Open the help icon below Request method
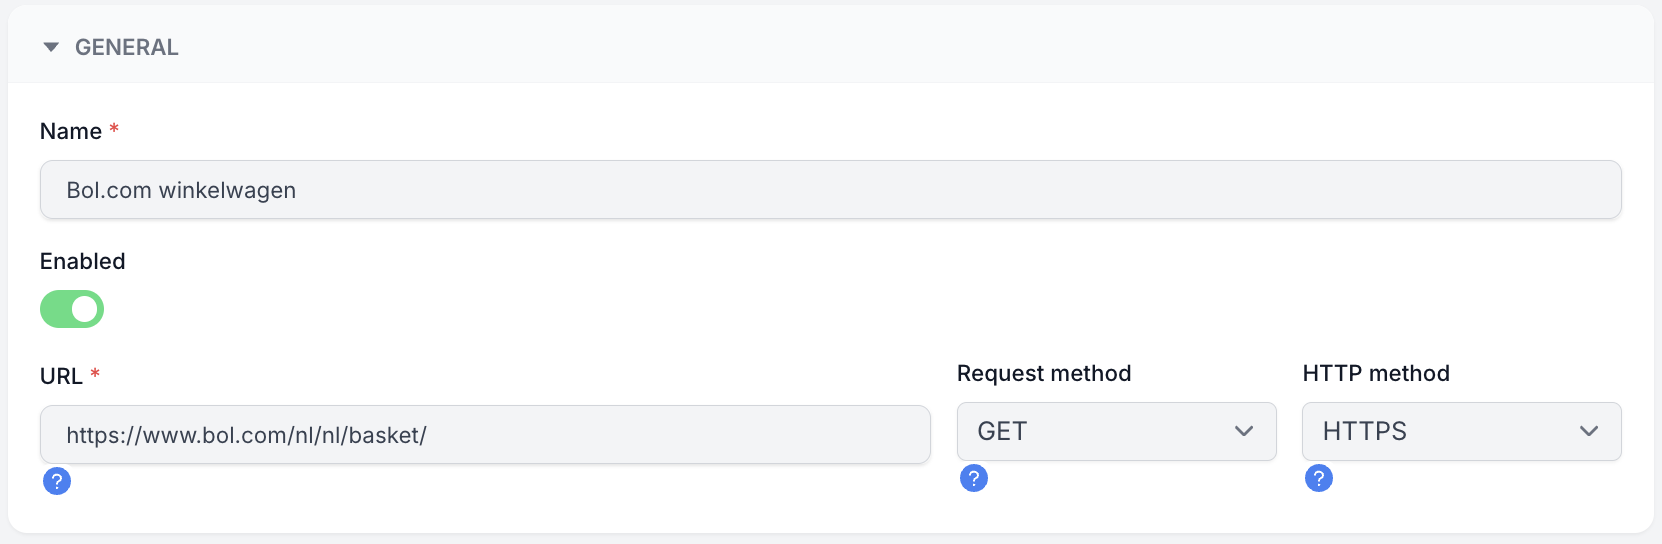 (x=974, y=478)
